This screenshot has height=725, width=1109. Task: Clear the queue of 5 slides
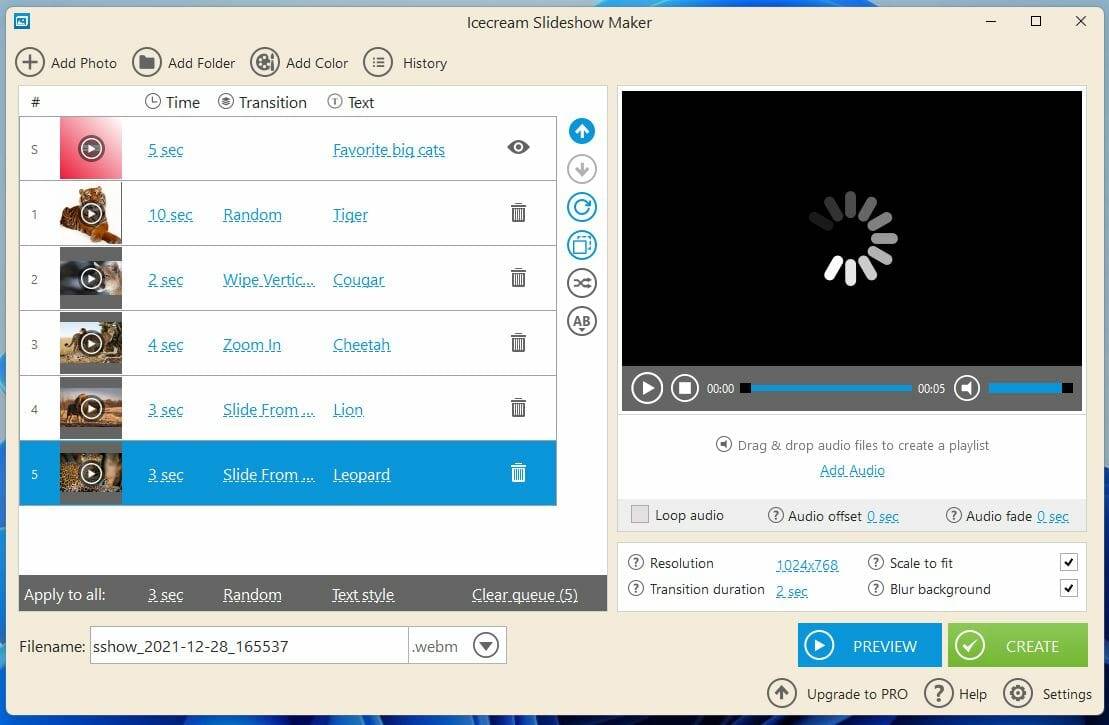(x=524, y=594)
